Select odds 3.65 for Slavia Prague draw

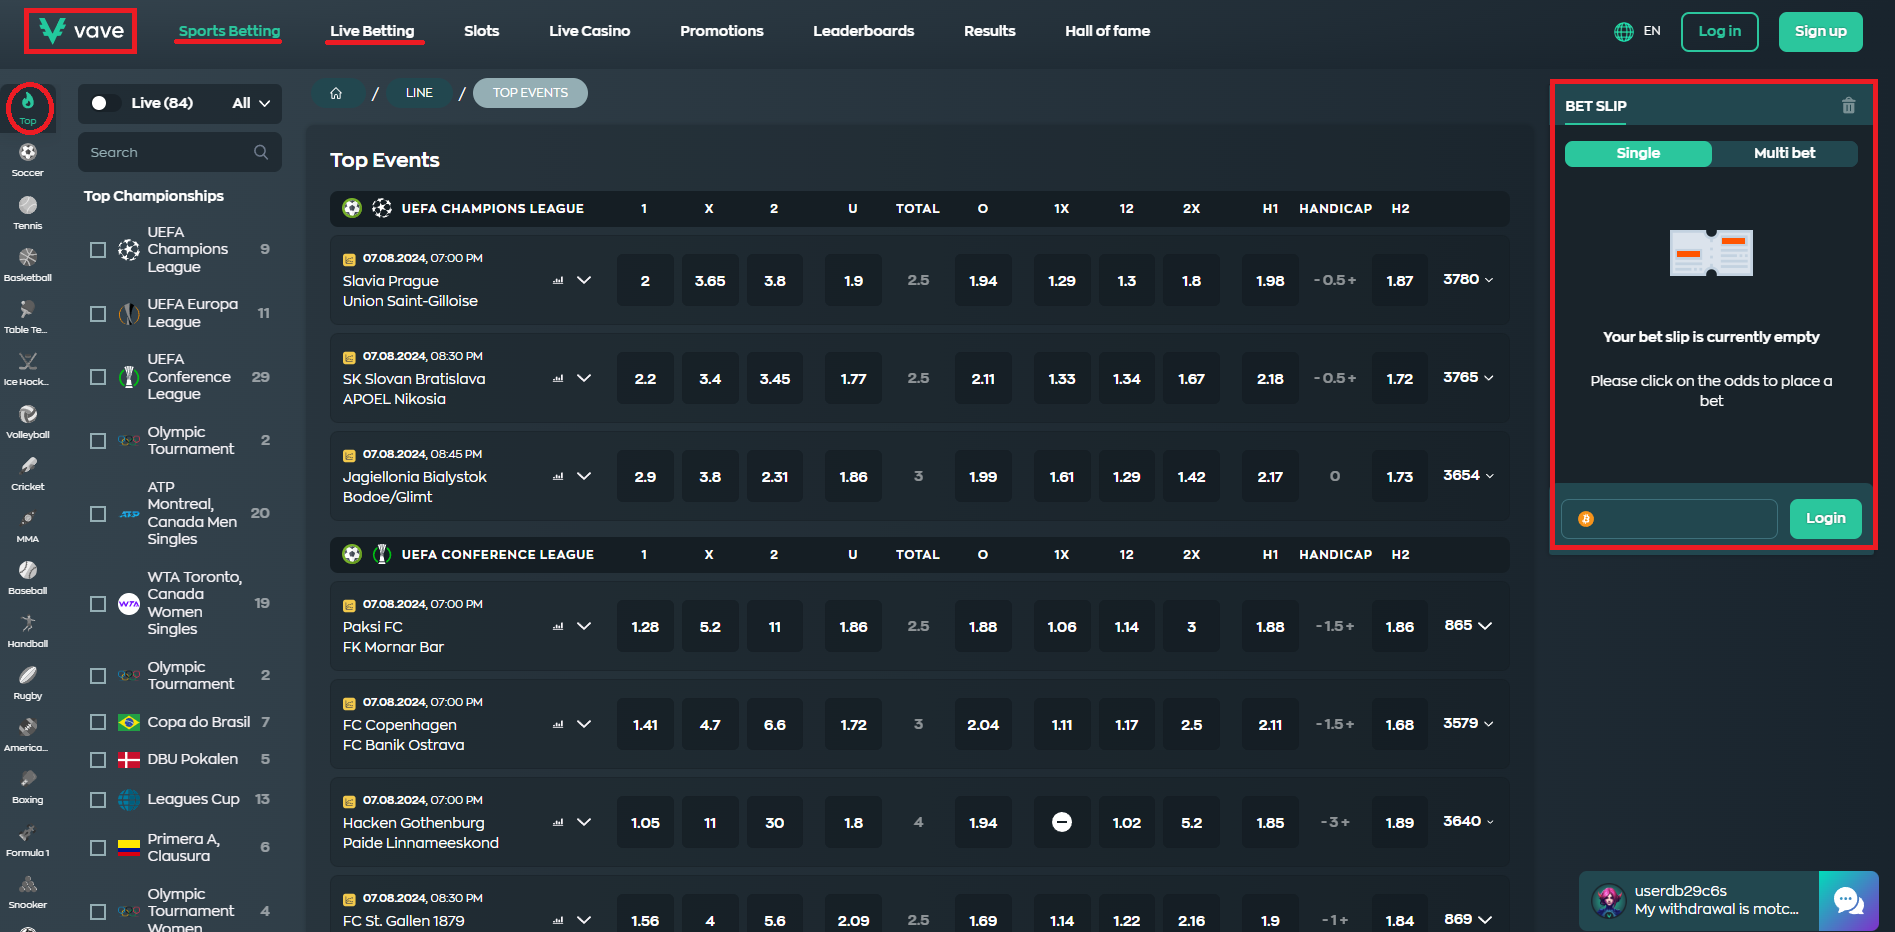710,281
